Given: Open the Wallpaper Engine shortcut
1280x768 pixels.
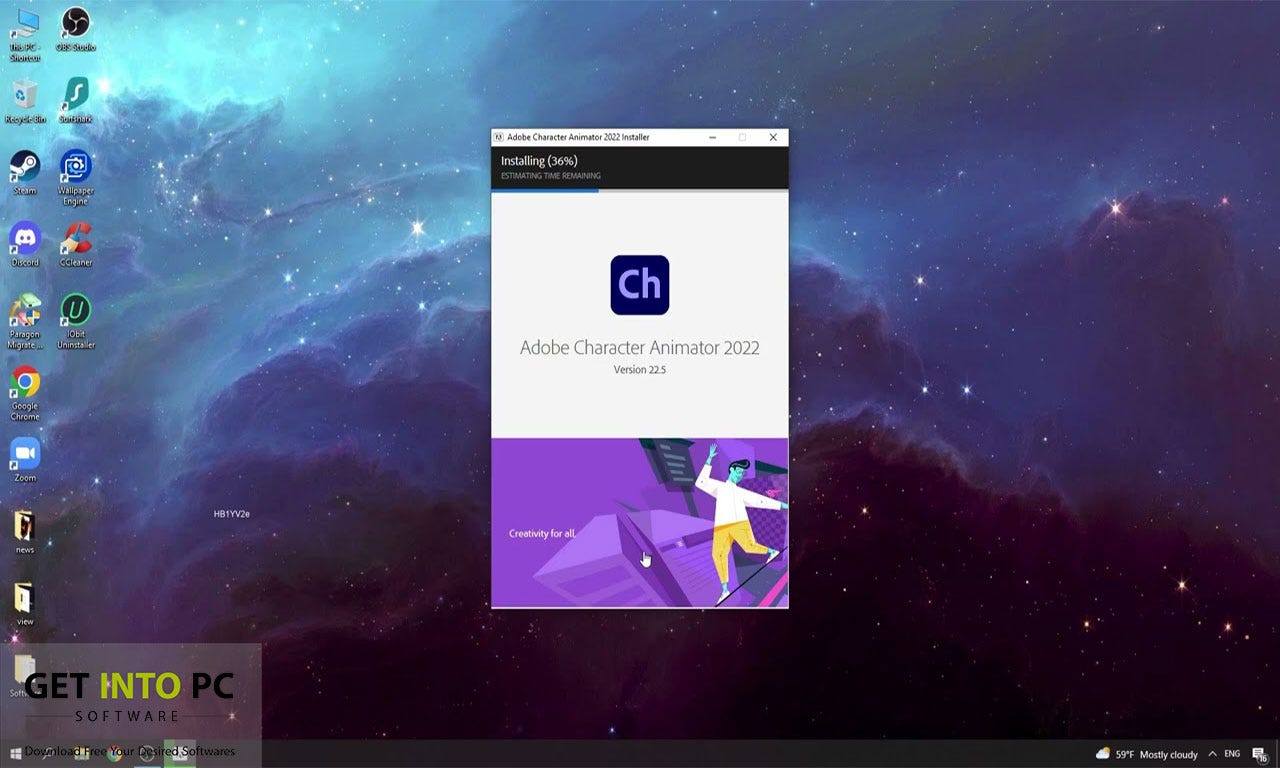Looking at the screenshot, I should (76, 177).
